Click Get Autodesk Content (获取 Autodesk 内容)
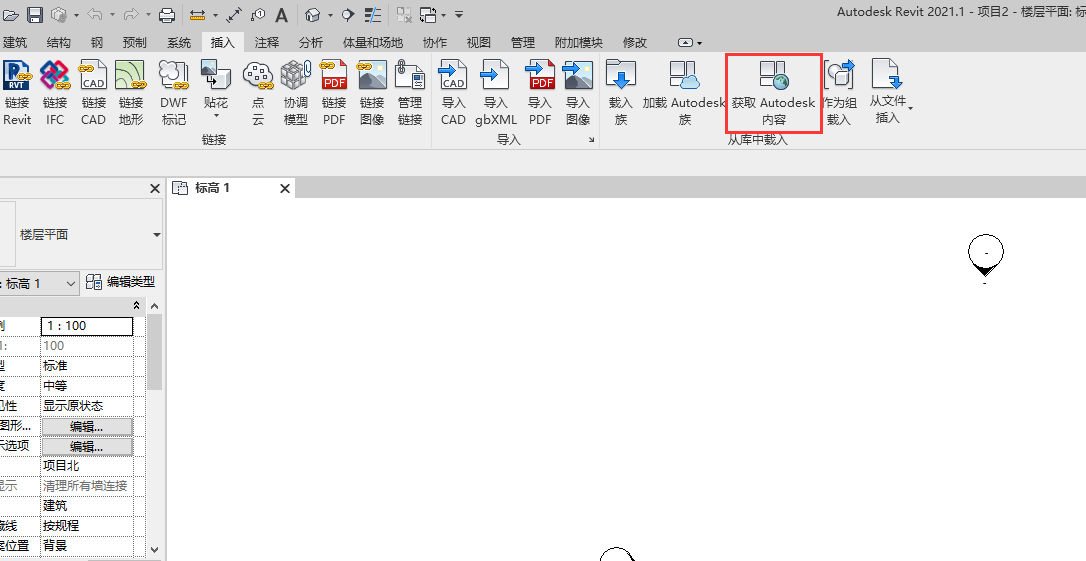 (x=774, y=92)
